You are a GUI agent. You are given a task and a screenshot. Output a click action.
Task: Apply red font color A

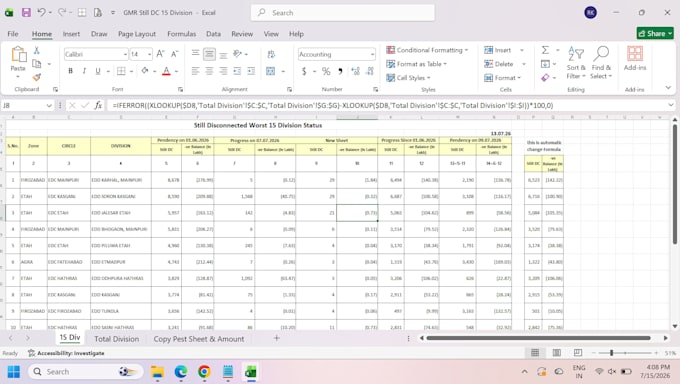tap(166, 71)
